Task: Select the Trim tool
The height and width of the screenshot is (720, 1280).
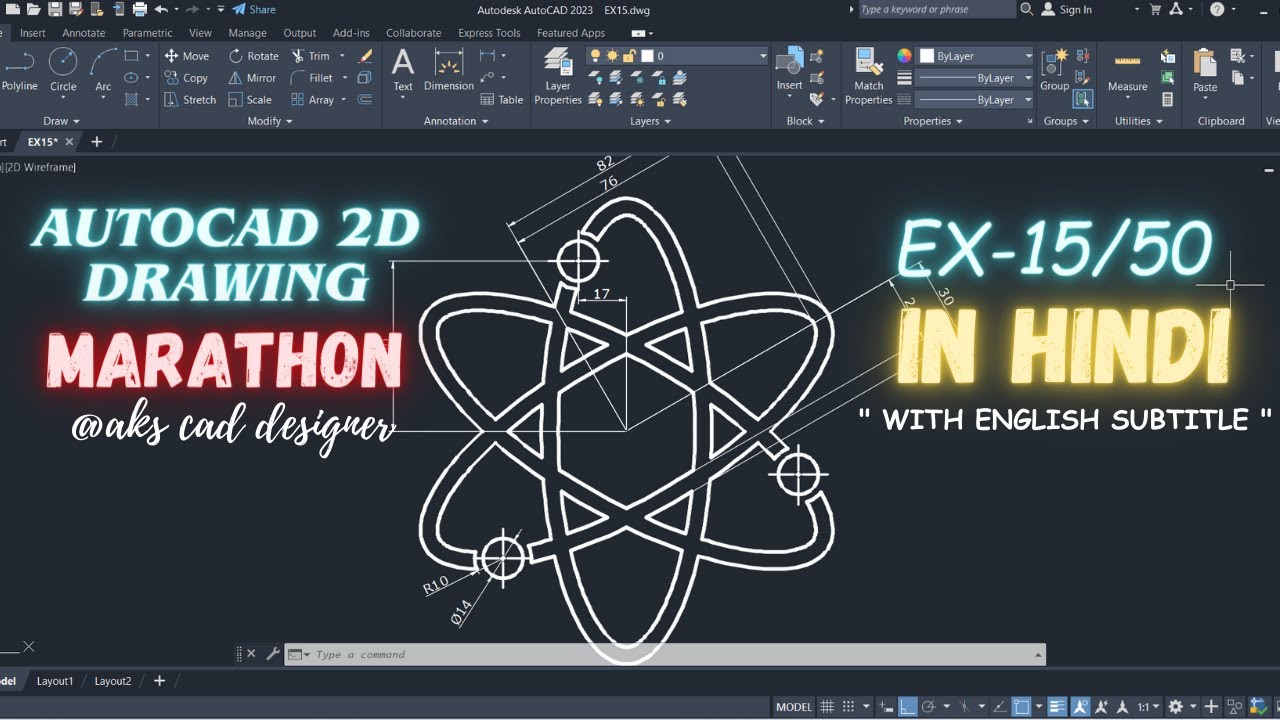Action: point(310,56)
